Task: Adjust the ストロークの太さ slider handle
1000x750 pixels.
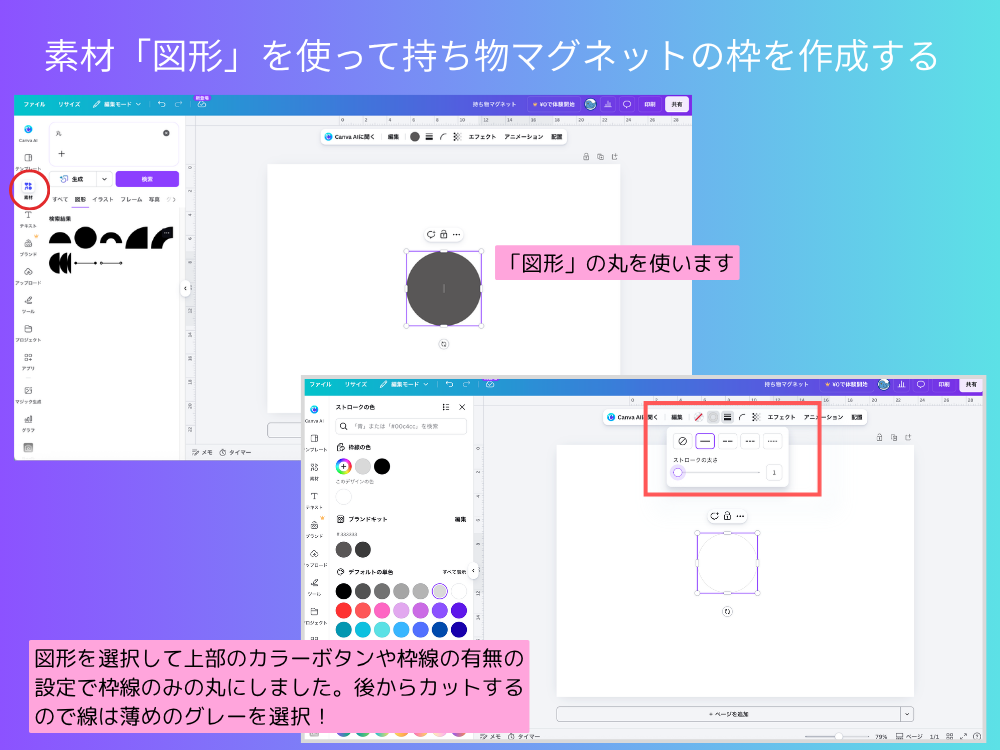Action: pyautogui.click(x=678, y=473)
